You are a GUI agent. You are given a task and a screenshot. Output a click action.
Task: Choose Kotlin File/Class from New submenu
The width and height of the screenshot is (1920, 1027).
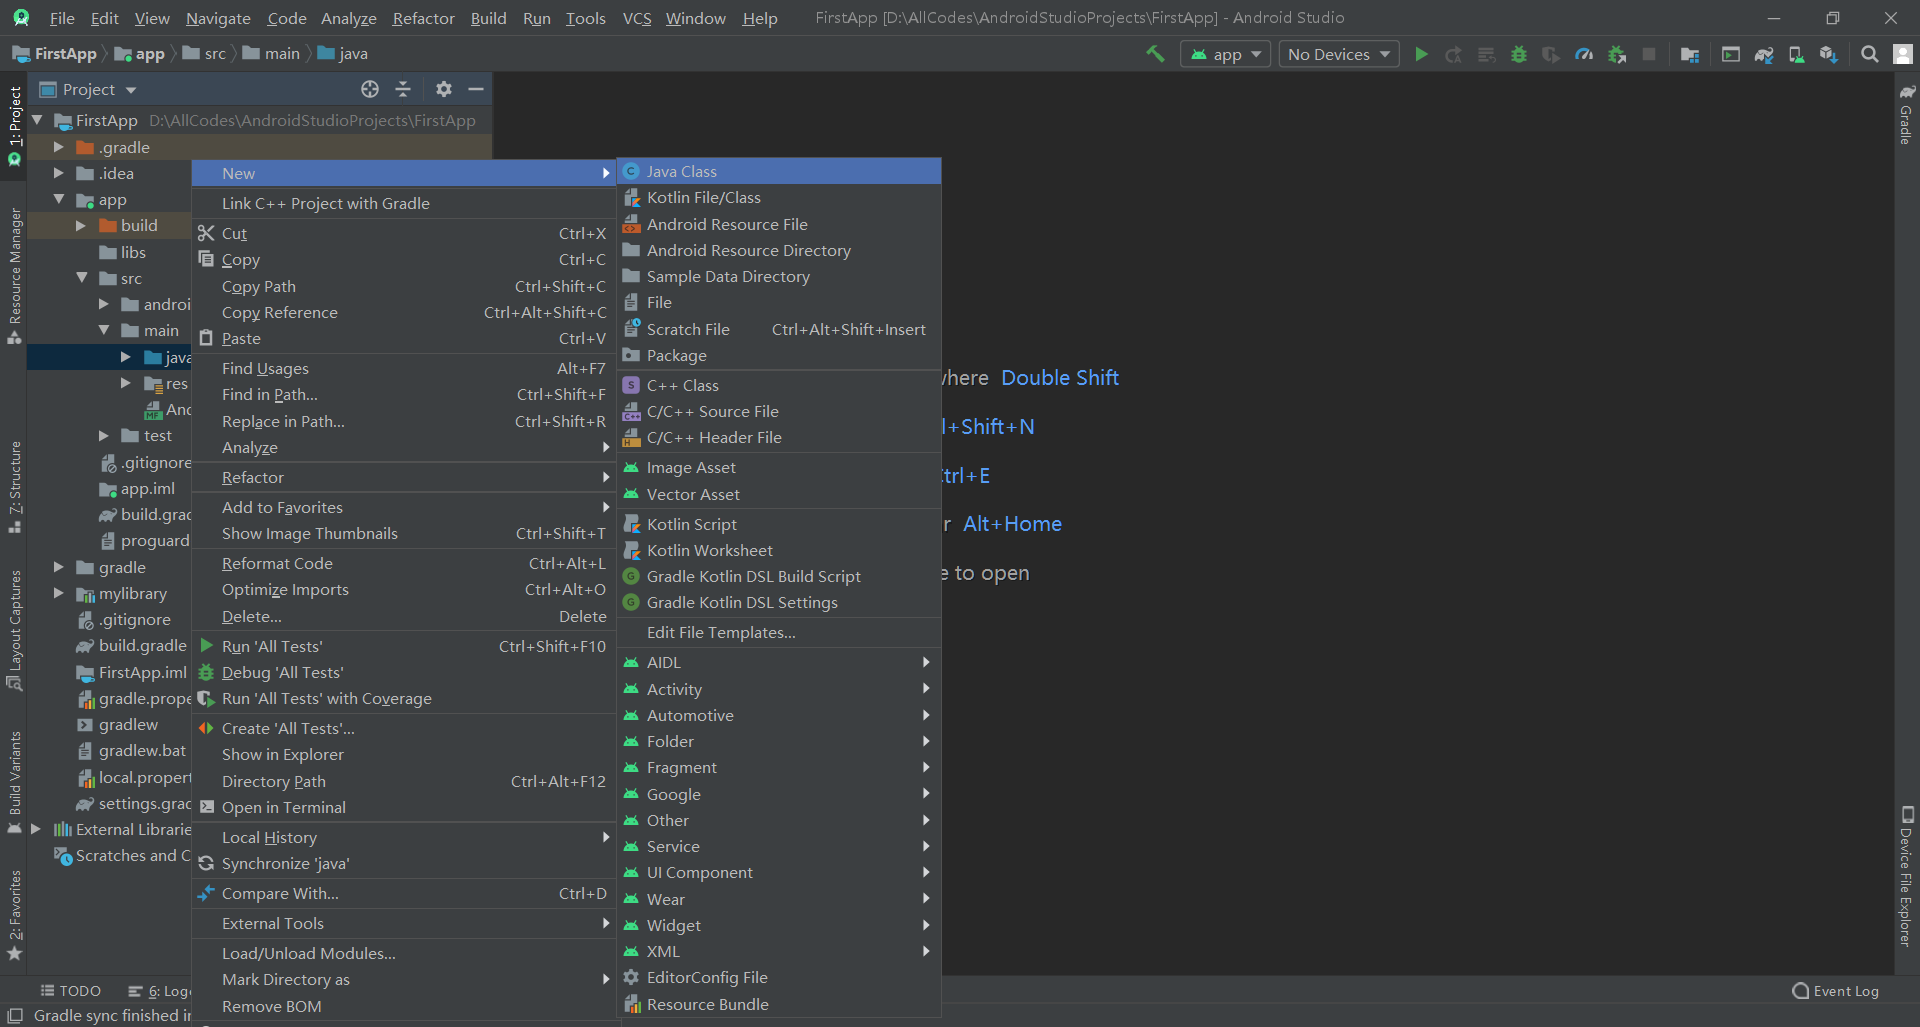pyautogui.click(x=779, y=198)
